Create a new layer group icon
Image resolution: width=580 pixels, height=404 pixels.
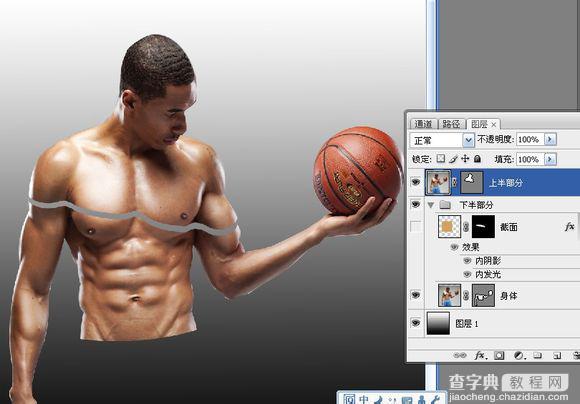pyautogui.click(x=537, y=356)
